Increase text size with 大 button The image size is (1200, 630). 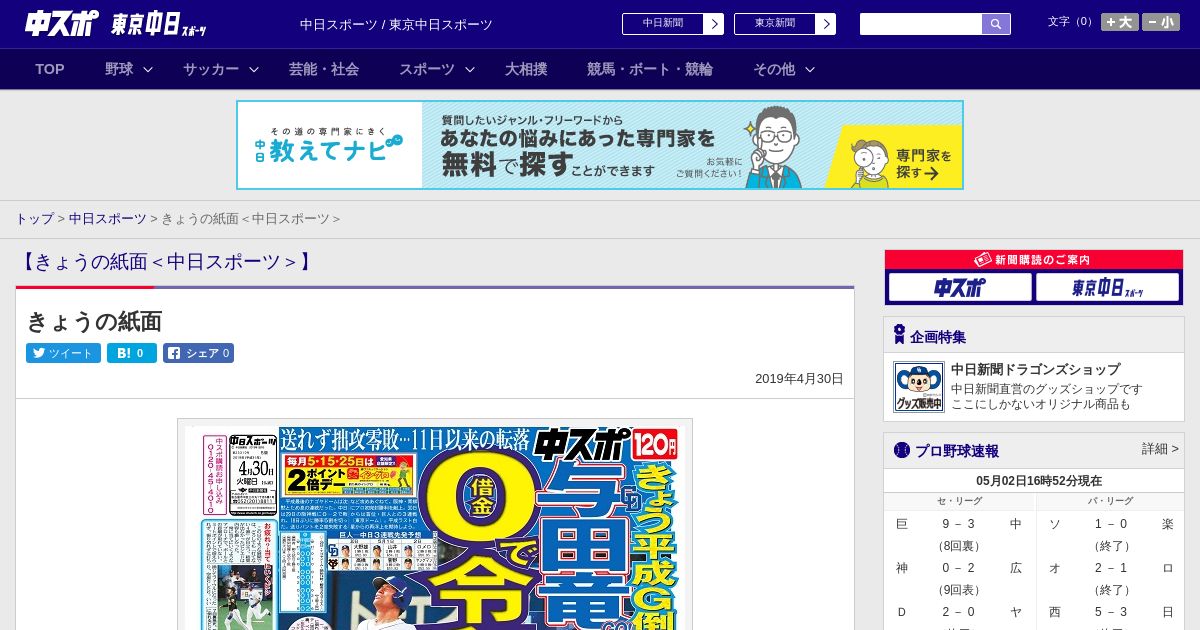[x=1120, y=22]
